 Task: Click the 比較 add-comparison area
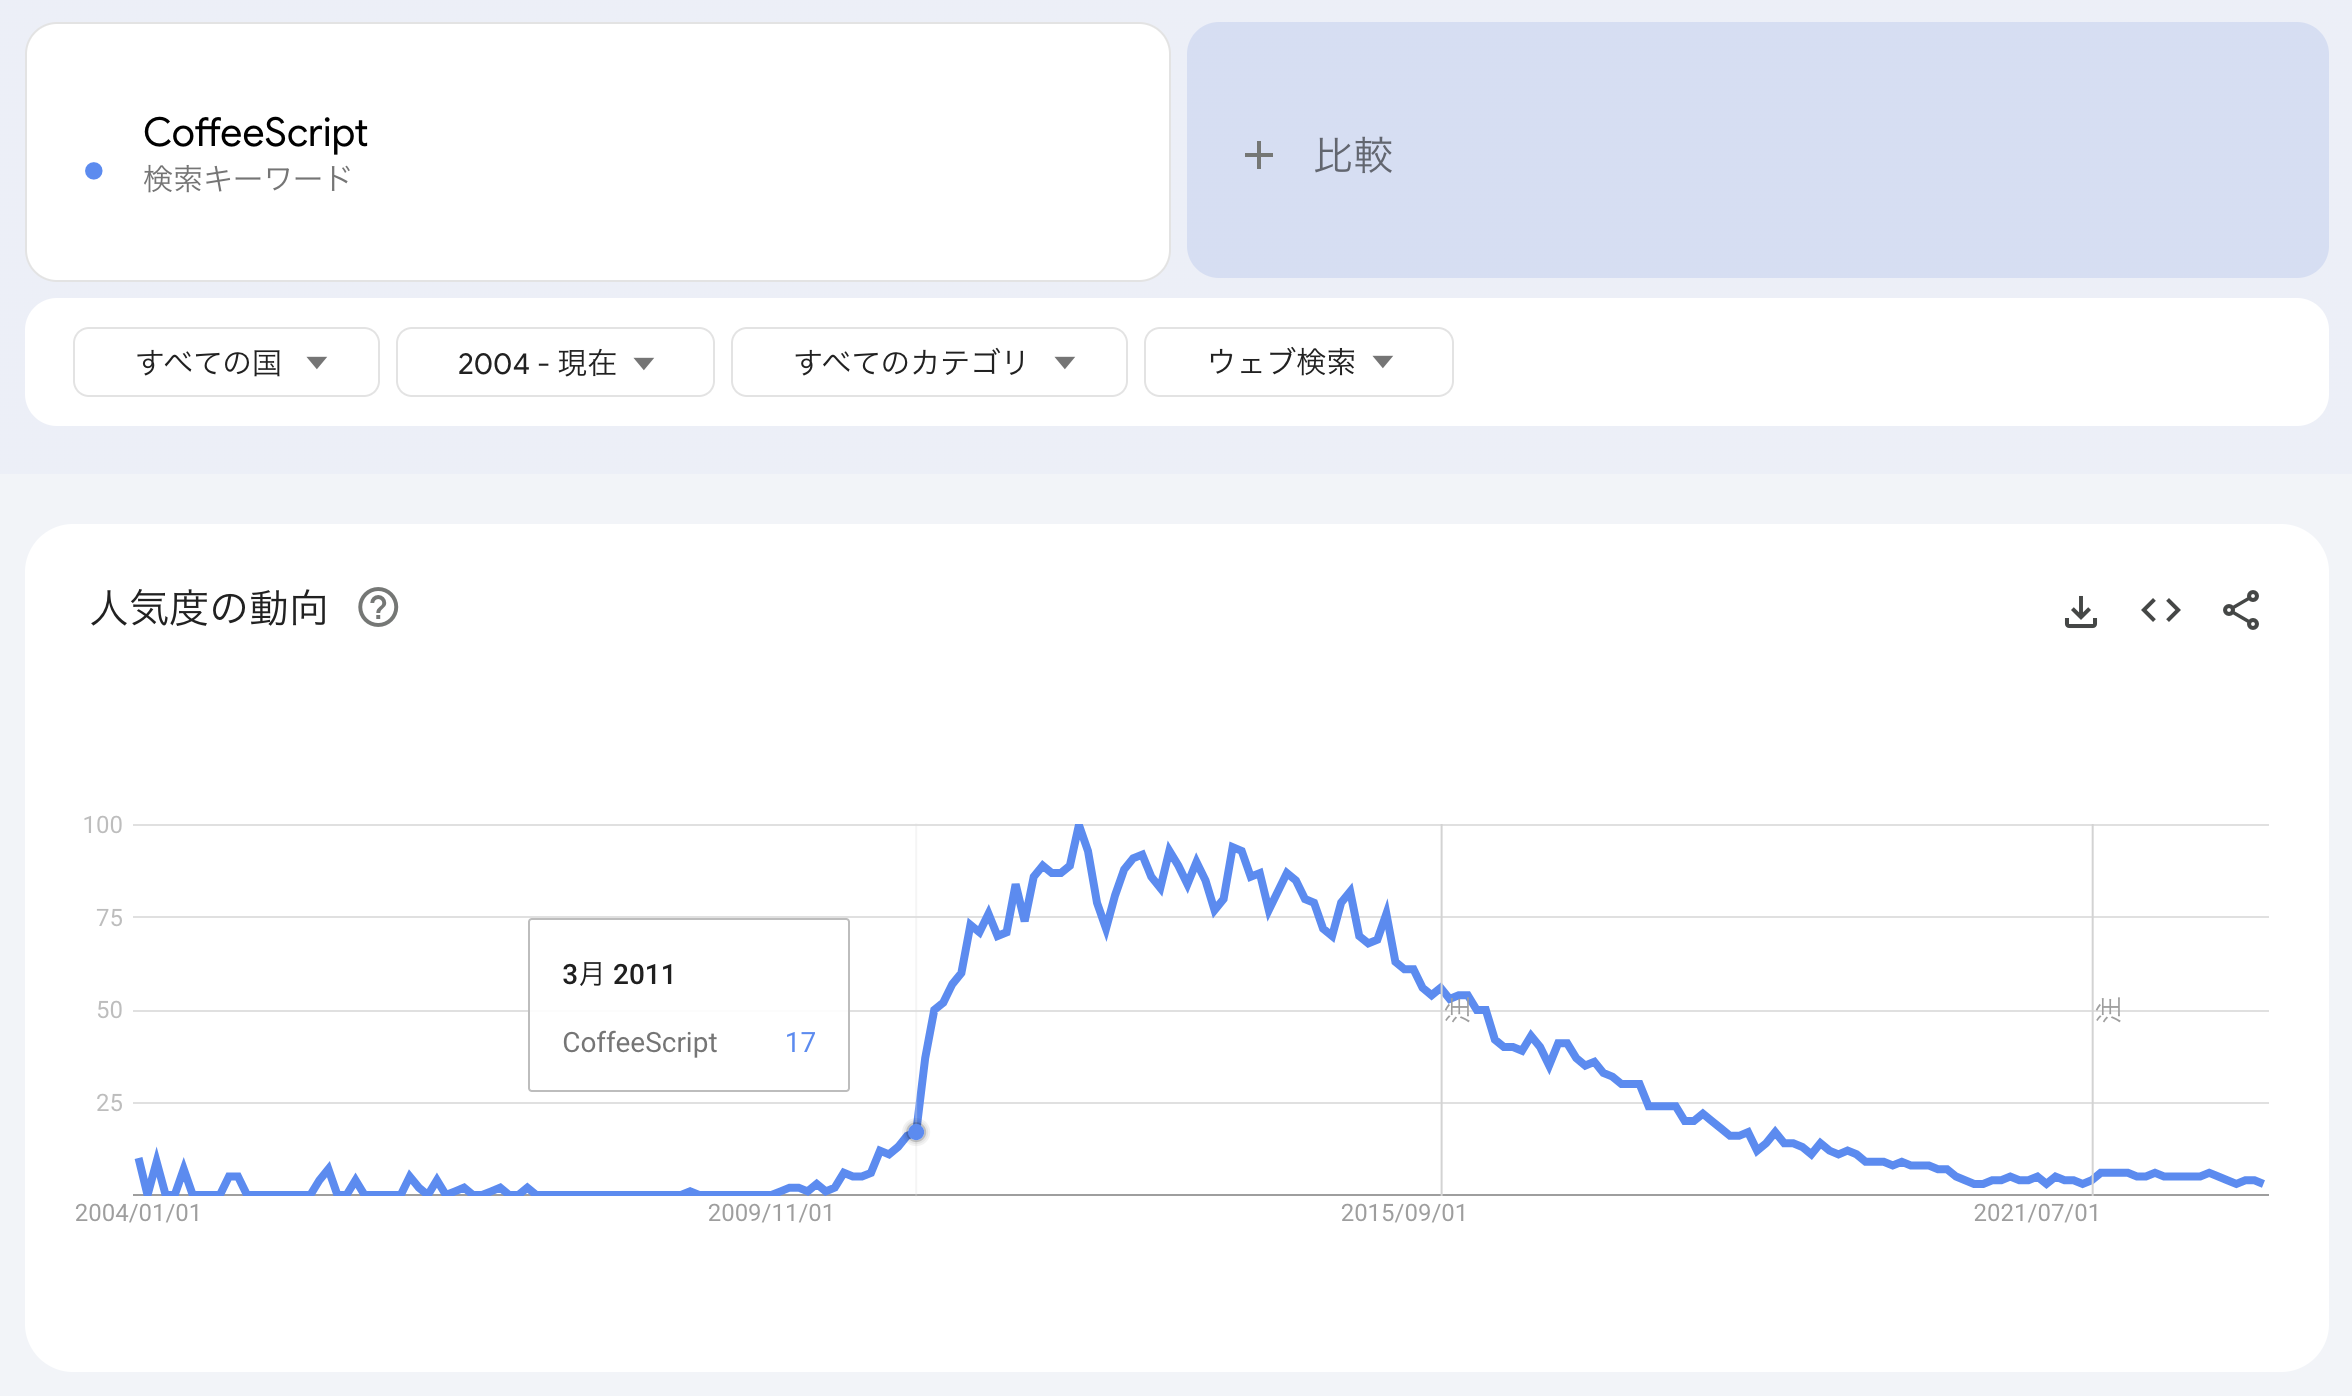tap(1355, 156)
